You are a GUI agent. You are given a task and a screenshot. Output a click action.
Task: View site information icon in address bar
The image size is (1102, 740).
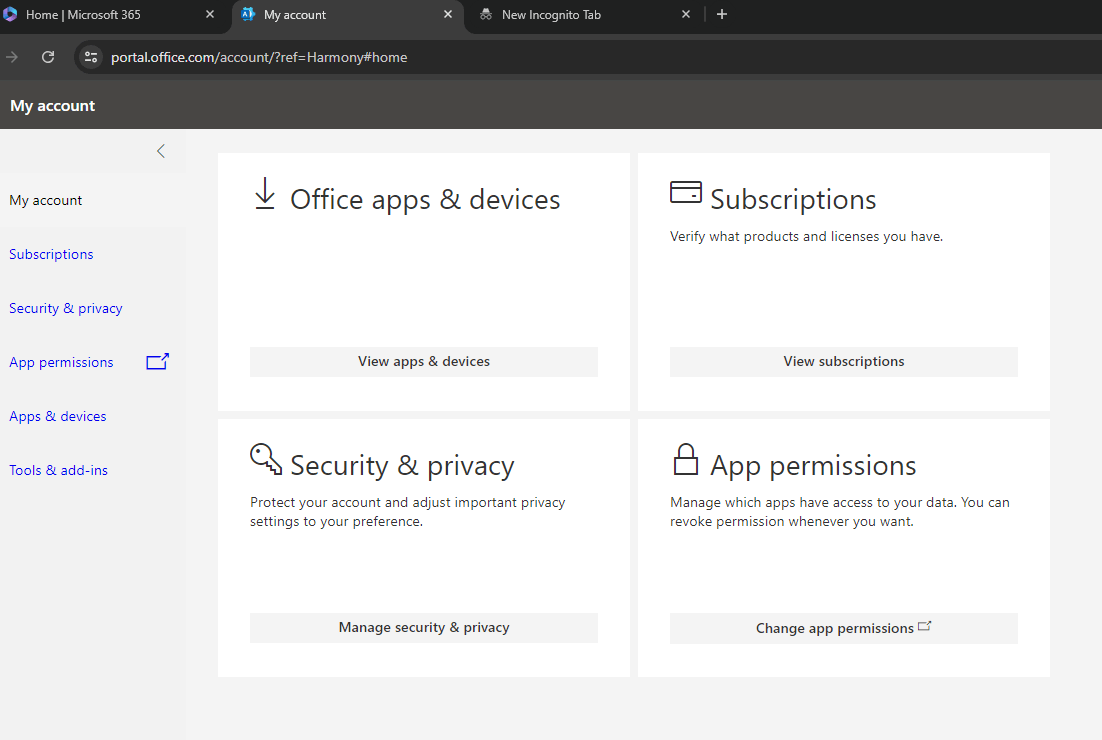[91, 57]
